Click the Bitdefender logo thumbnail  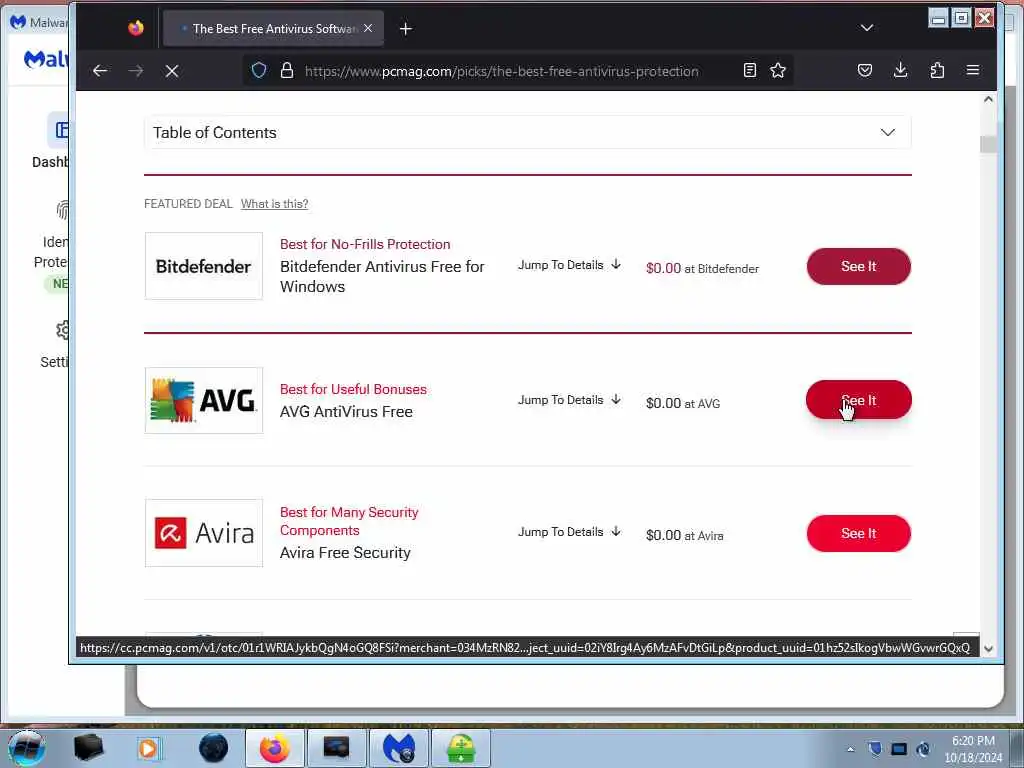pyautogui.click(x=204, y=266)
